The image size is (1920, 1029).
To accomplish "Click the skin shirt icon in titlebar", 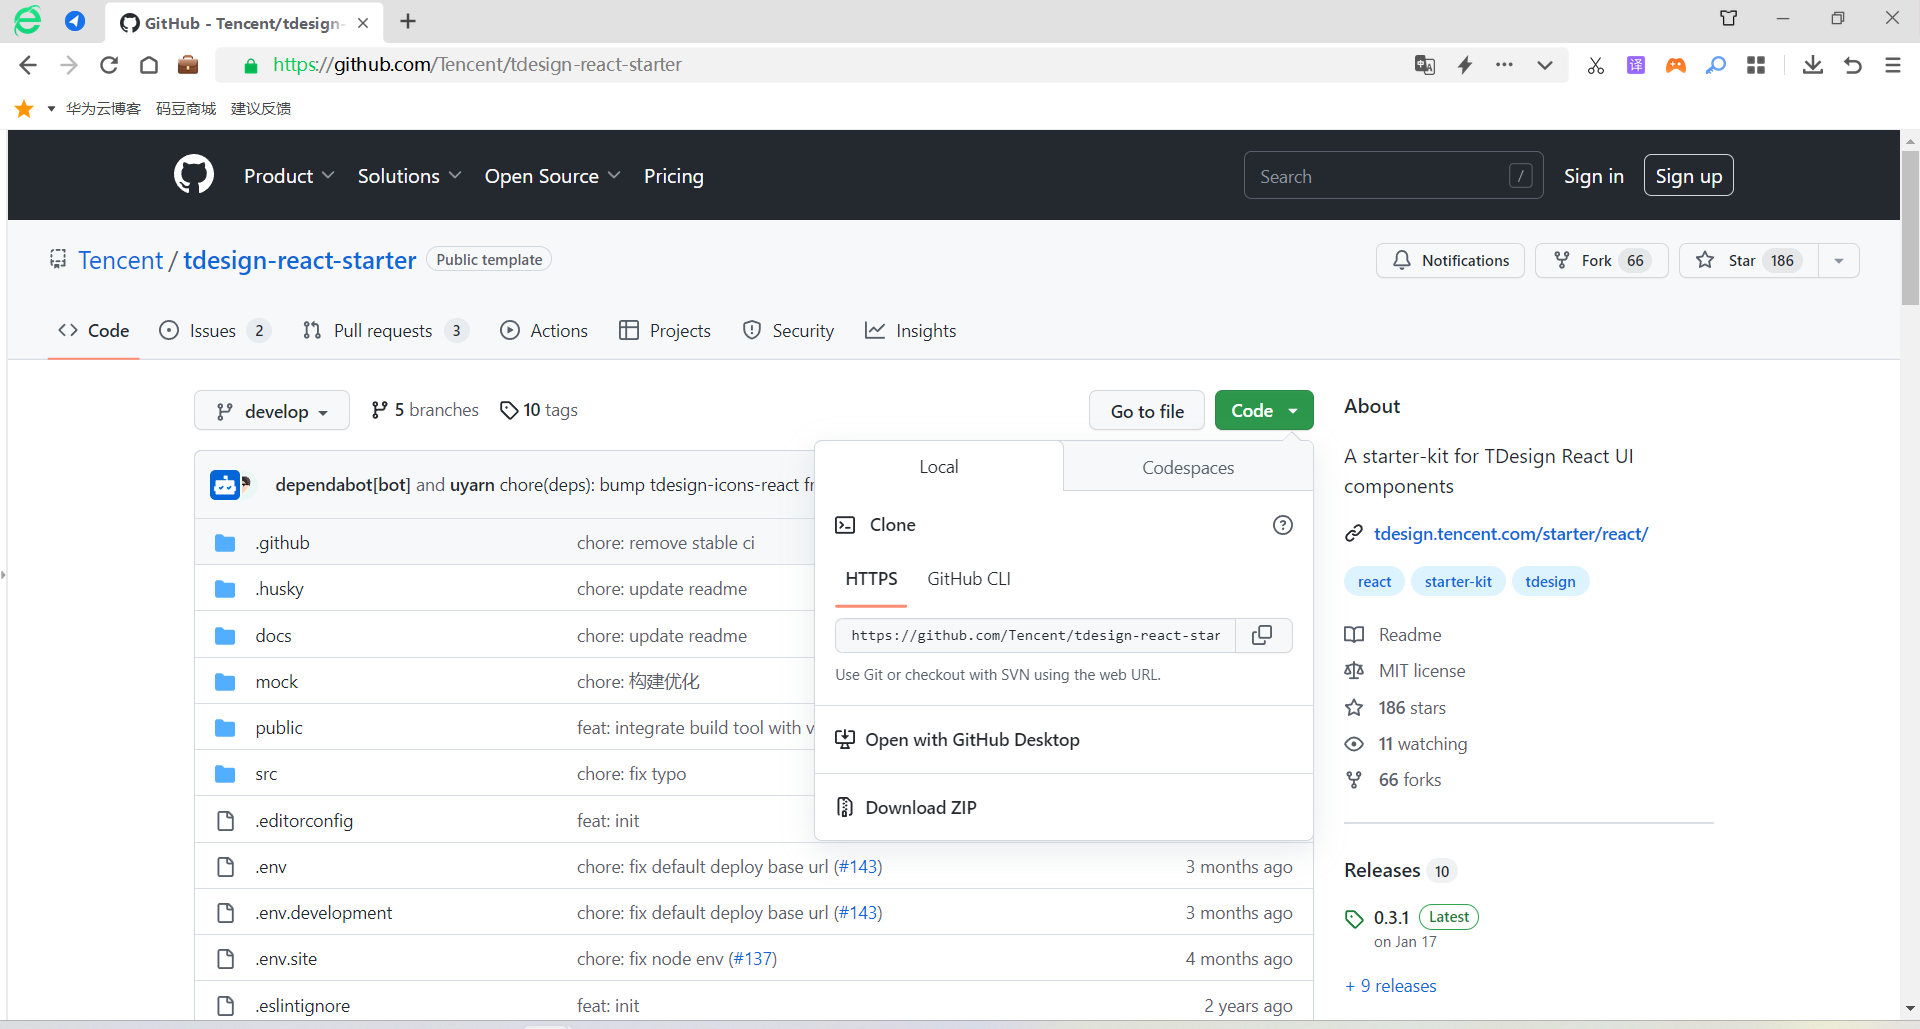I will (1728, 18).
